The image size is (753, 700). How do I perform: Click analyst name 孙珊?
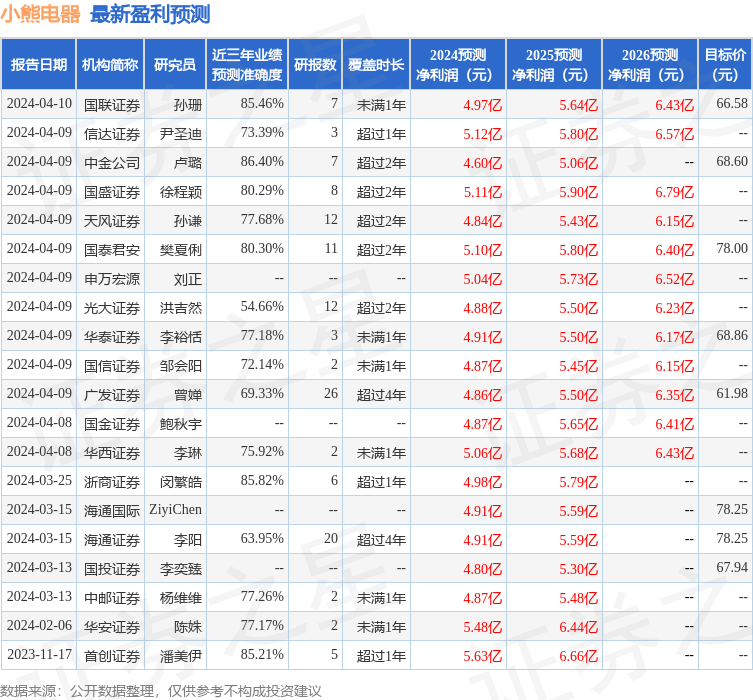tap(188, 105)
